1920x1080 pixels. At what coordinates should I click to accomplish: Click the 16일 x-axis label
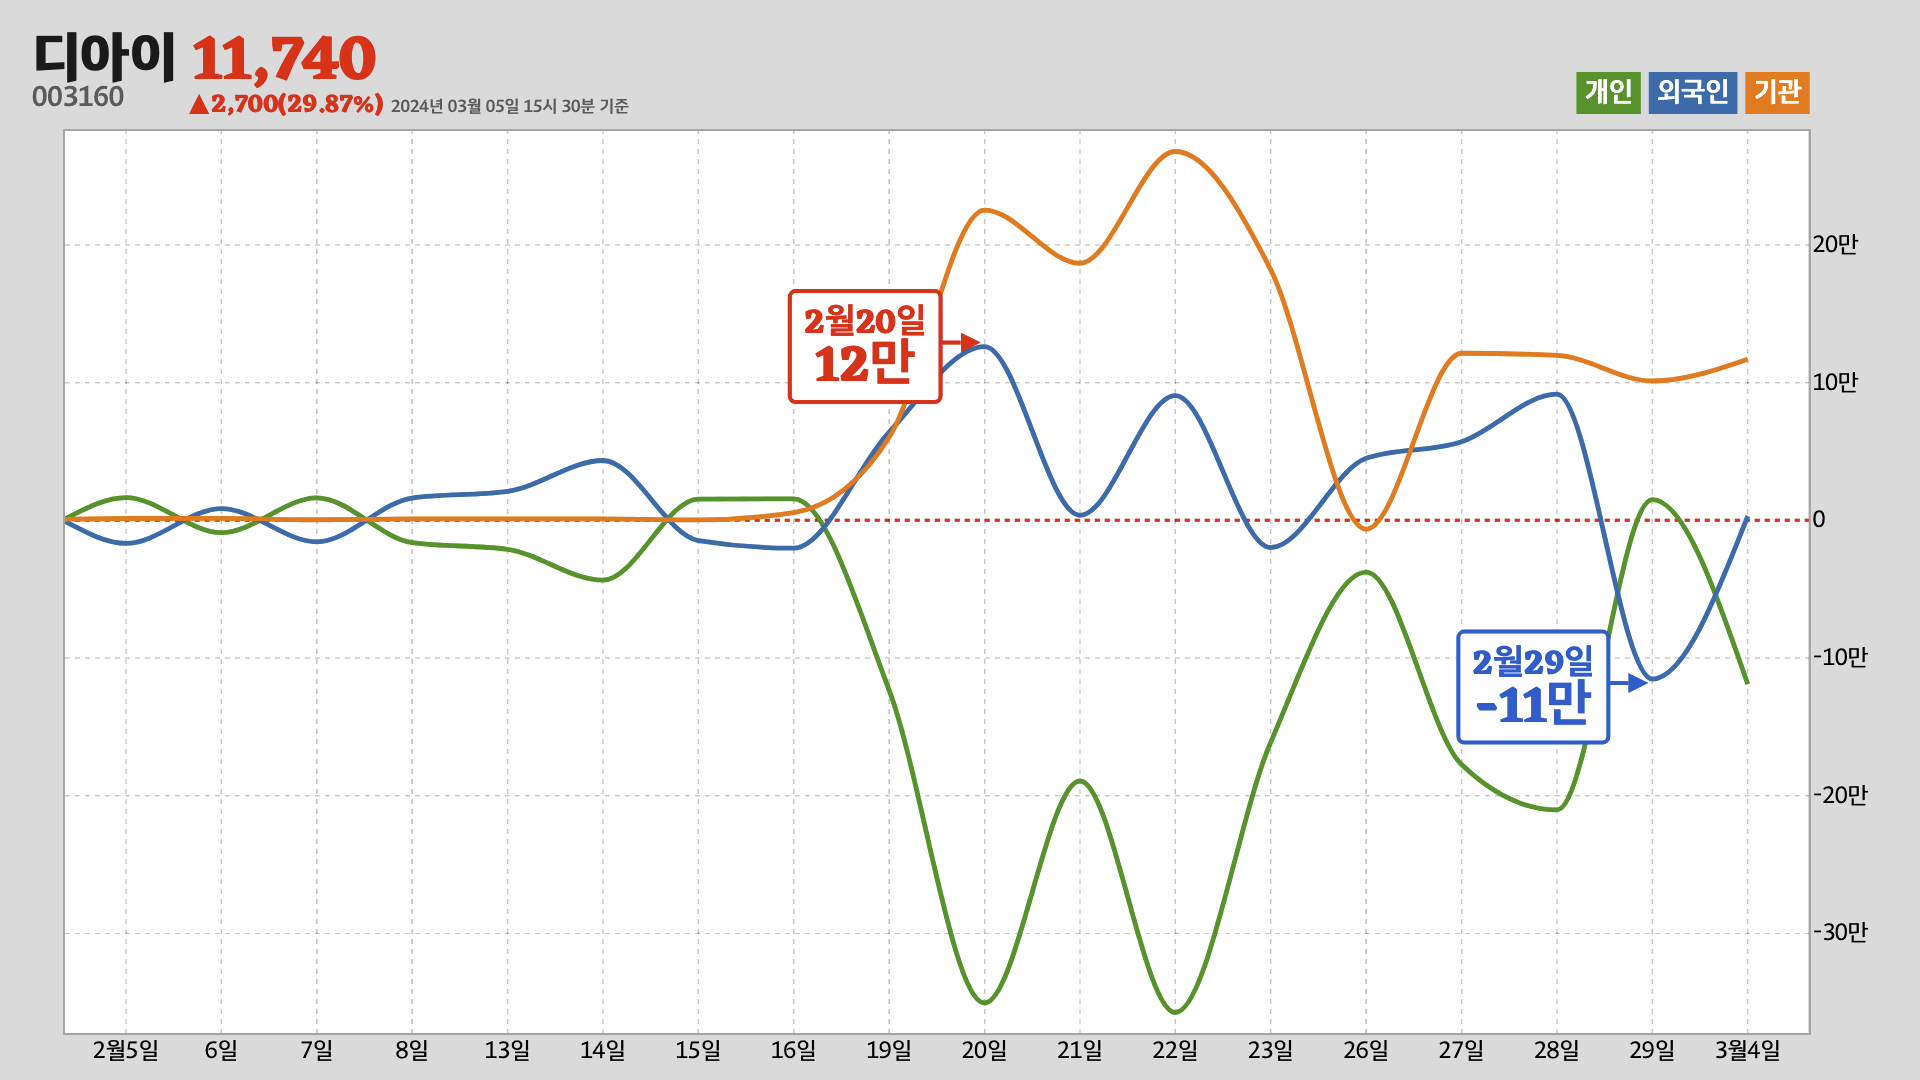794,1051
